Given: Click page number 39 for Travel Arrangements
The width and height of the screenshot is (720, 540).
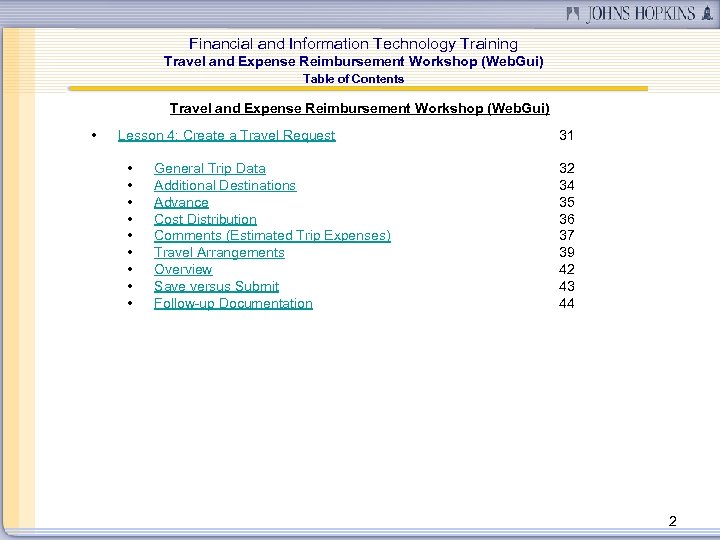Looking at the screenshot, I should coord(567,253).
